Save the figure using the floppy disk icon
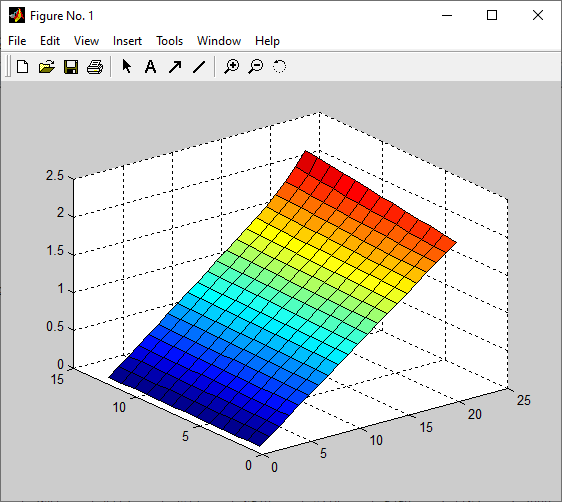Viewport: 562px width, 502px height. pos(71,67)
